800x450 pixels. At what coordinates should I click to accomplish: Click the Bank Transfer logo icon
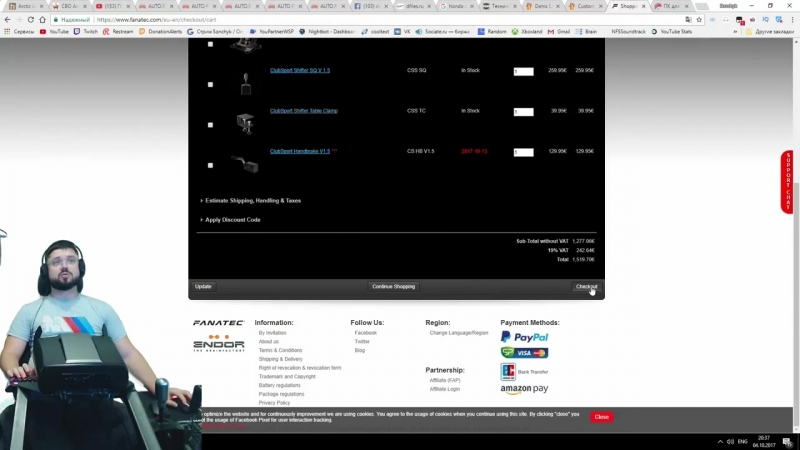(508, 371)
